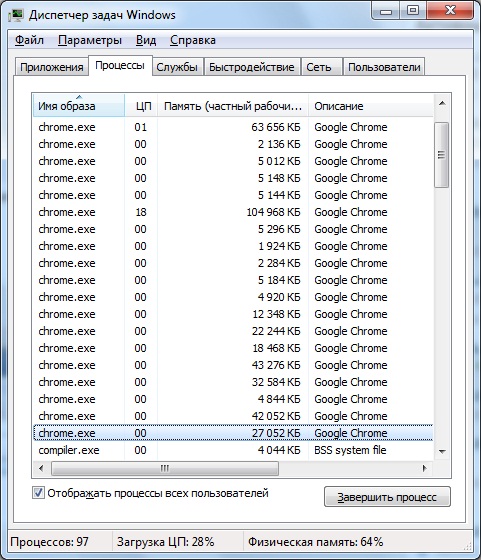Click the horizontal scrollbar left arrow
The image size is (481, 560).
click(x=41, y=468)
